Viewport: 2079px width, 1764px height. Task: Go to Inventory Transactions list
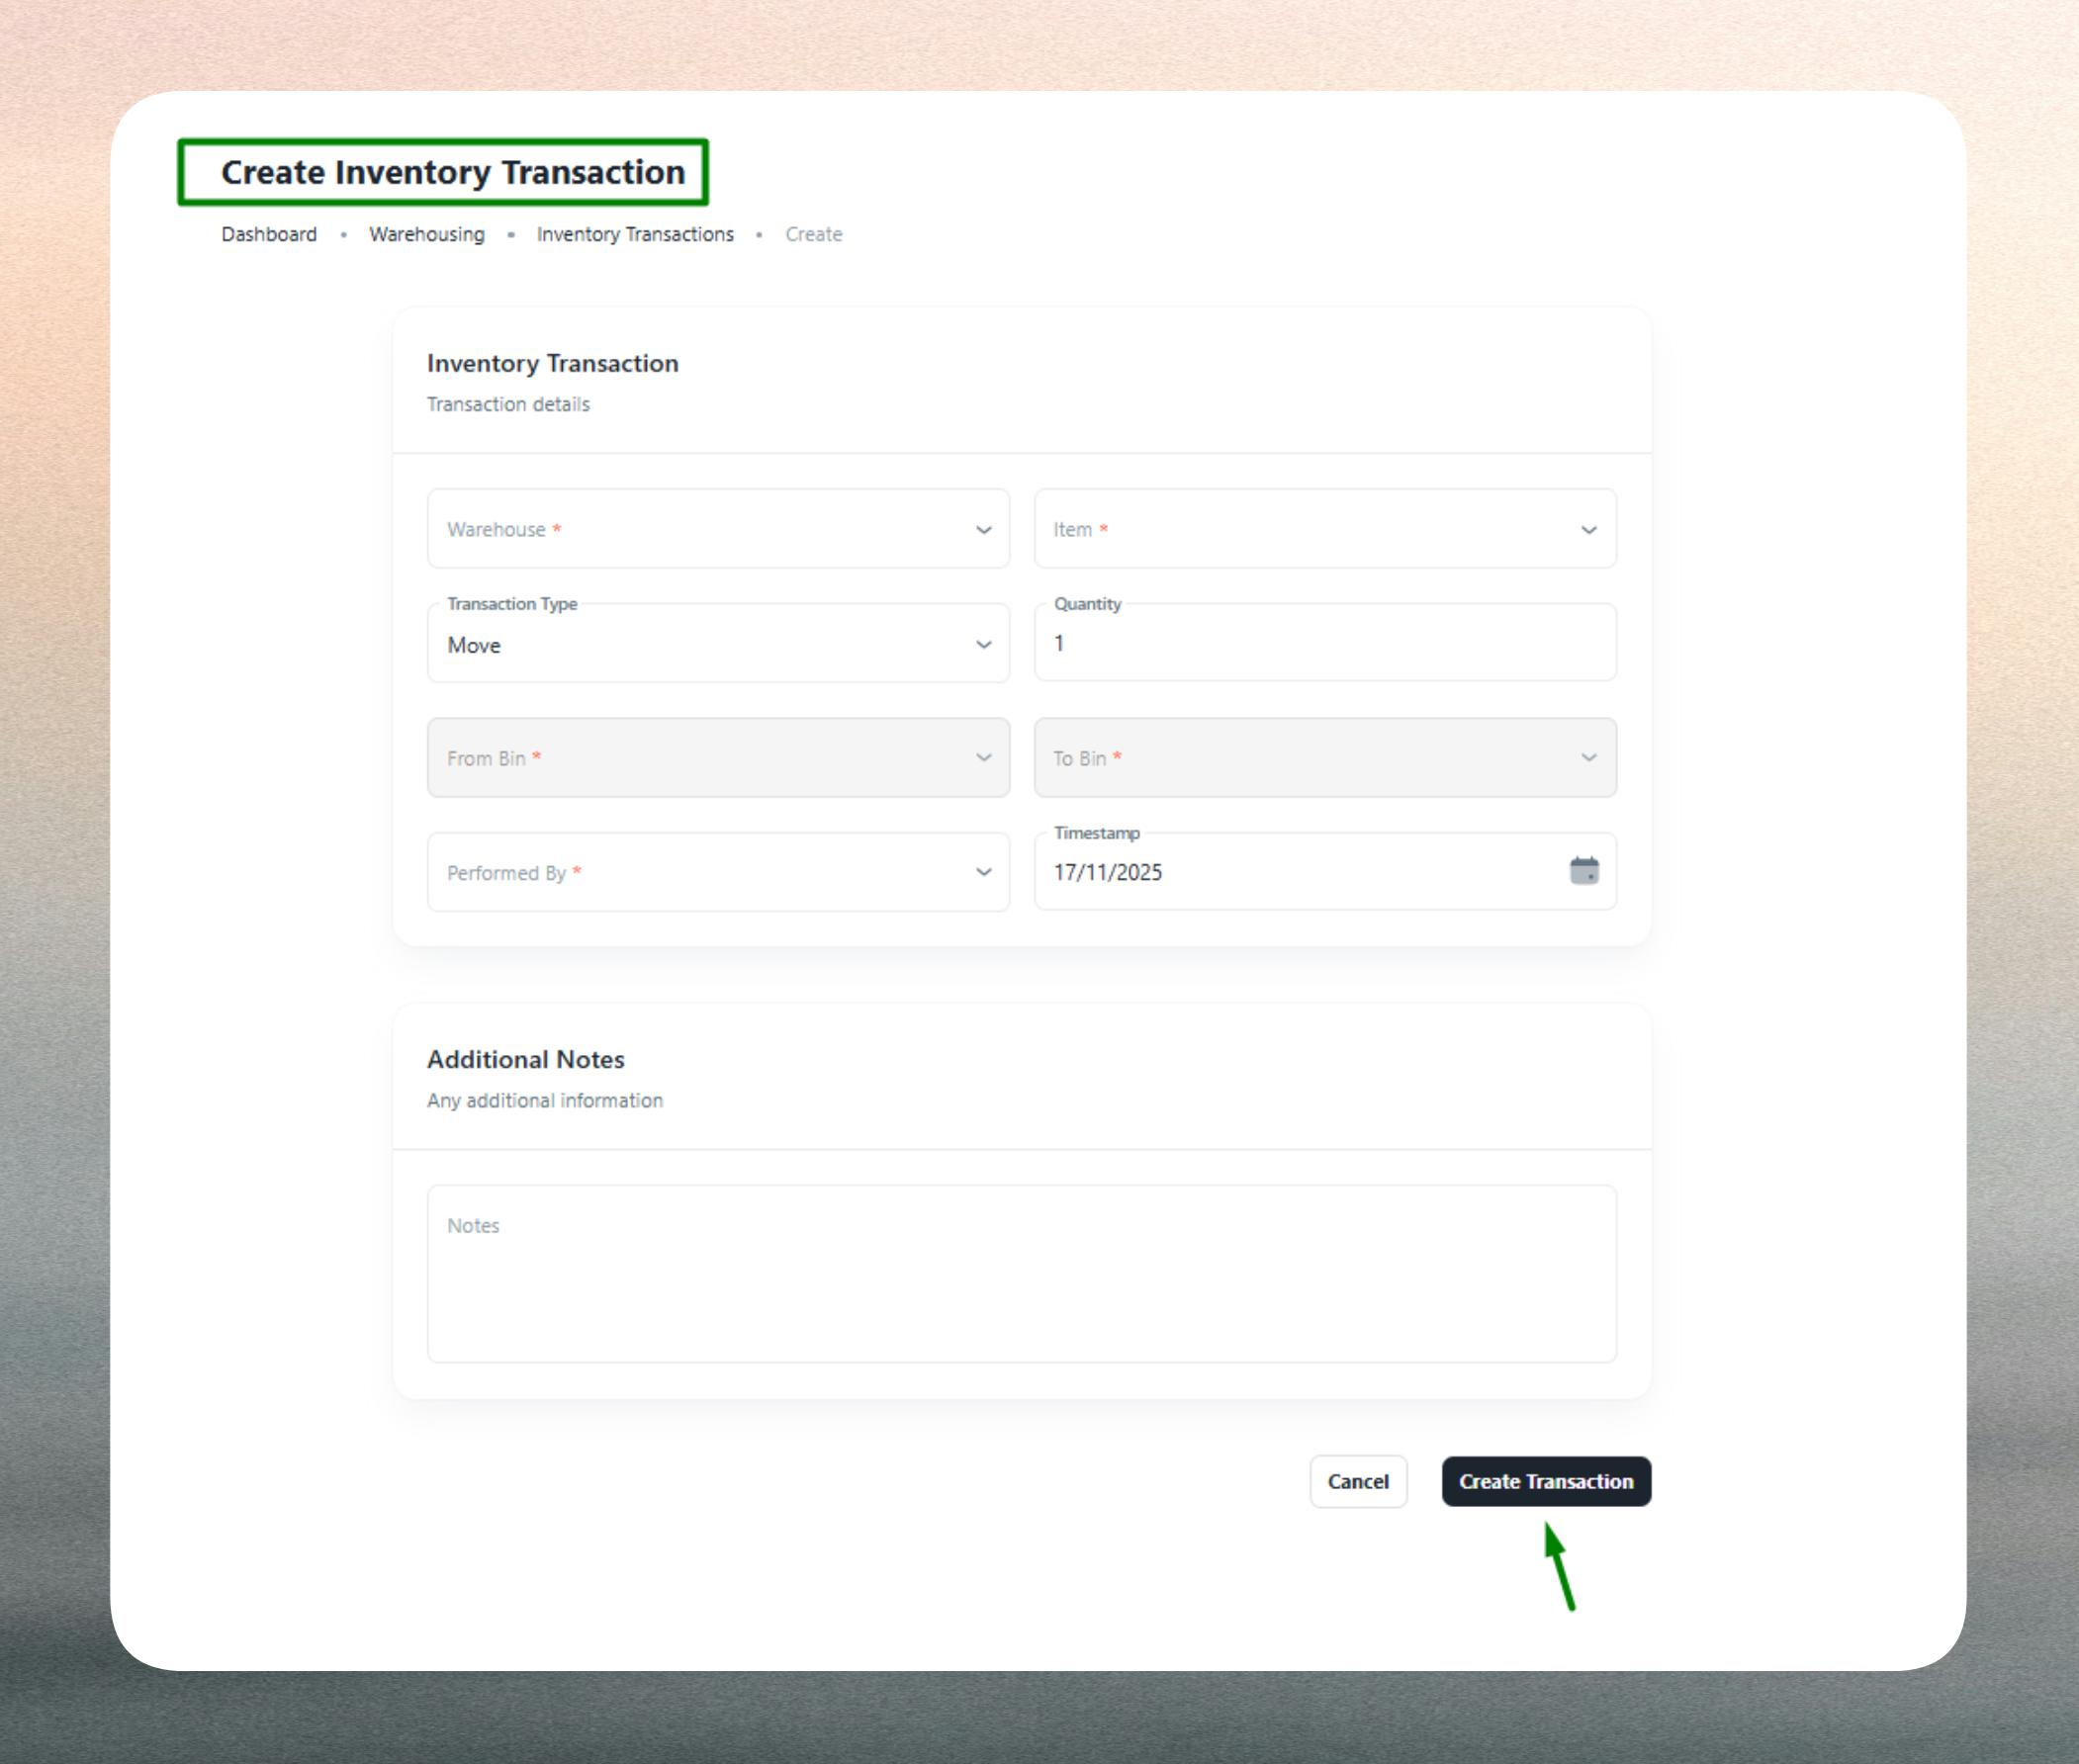point(635,234)
